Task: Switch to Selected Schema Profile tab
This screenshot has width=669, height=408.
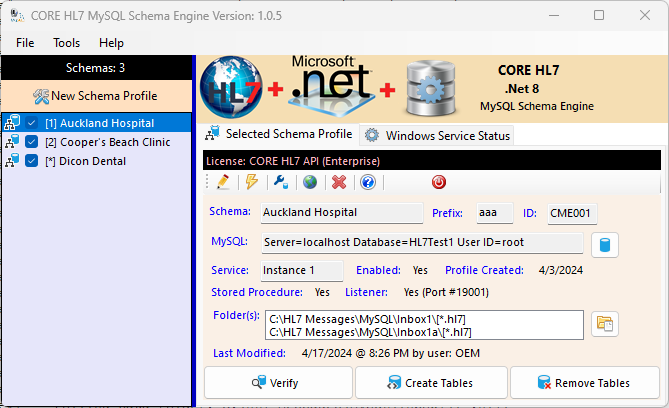Action: click(278, 134)
